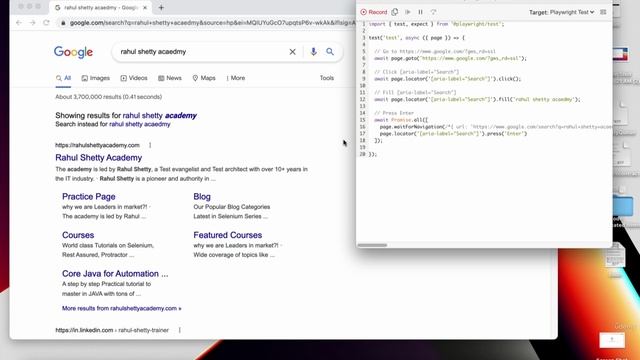Click 'rahul shetty academy' corrected query link
The width and height of the screenshot is (640, 360).
(160, 116)
